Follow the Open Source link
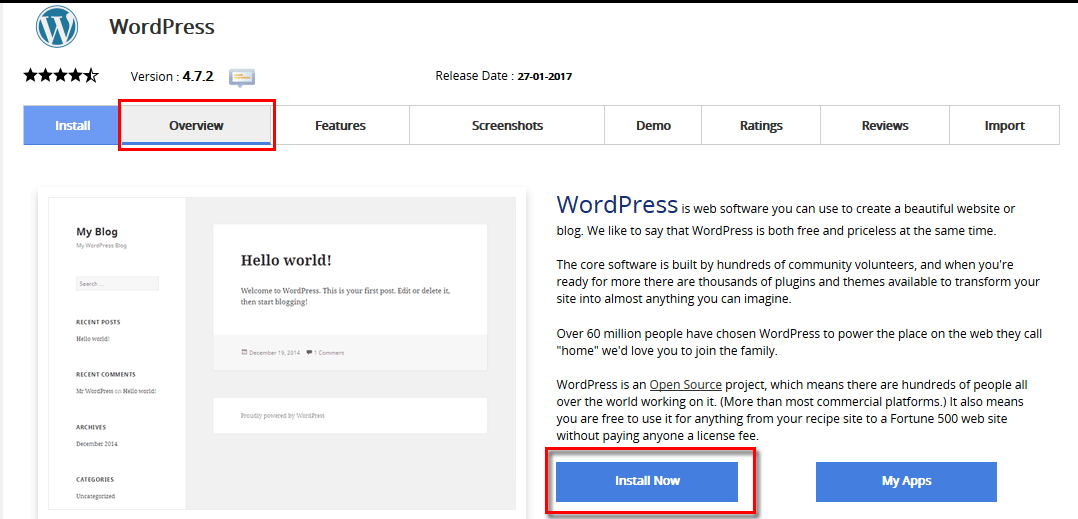Viewport: 1078px width, 519px height. tap(685, 384)
